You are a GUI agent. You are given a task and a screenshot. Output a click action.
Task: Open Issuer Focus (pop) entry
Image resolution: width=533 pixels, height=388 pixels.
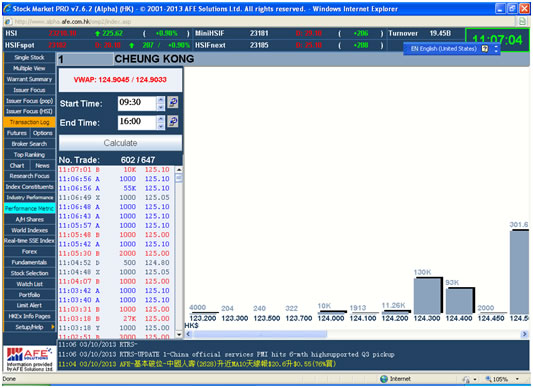(29, 101)
